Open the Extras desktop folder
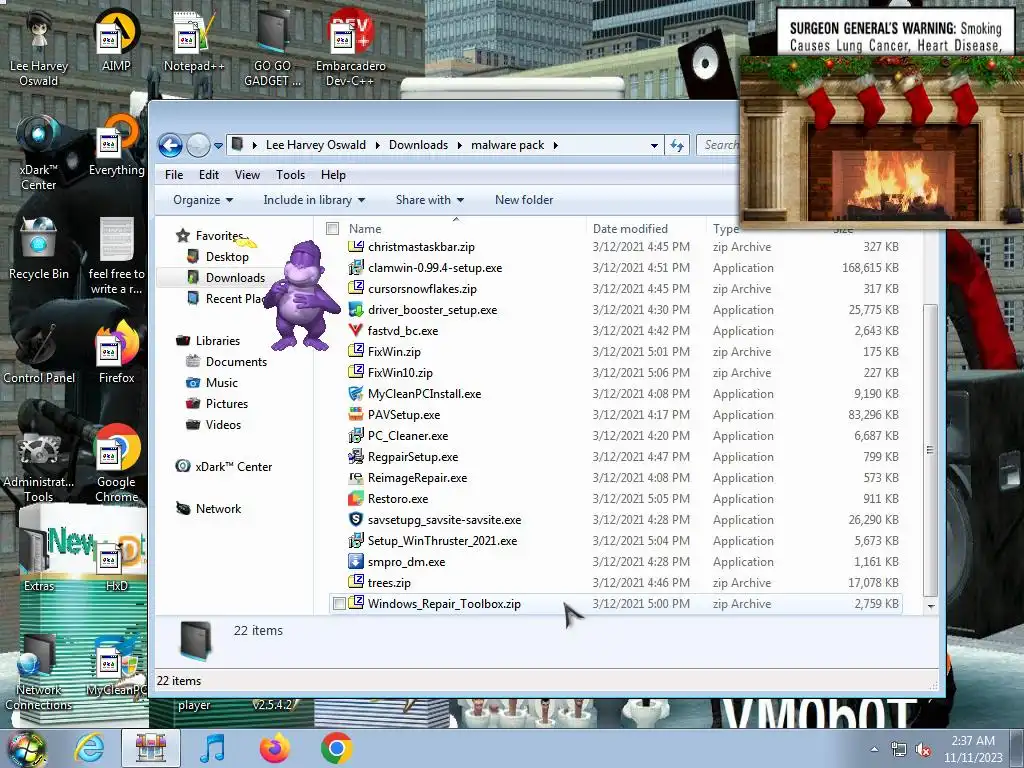This screenshot has height=768, width=1024. click(39, 558)
